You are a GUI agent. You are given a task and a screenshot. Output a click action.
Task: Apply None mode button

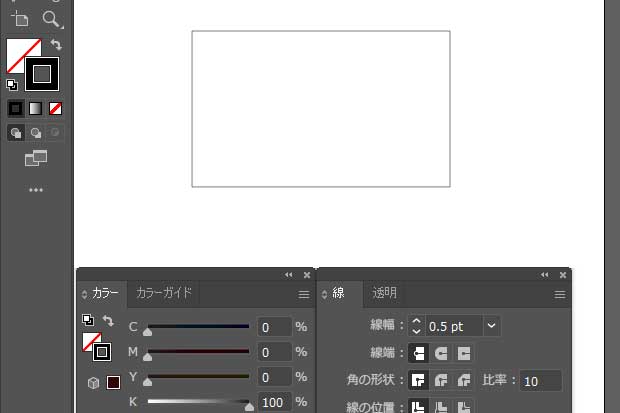point(55,108)
